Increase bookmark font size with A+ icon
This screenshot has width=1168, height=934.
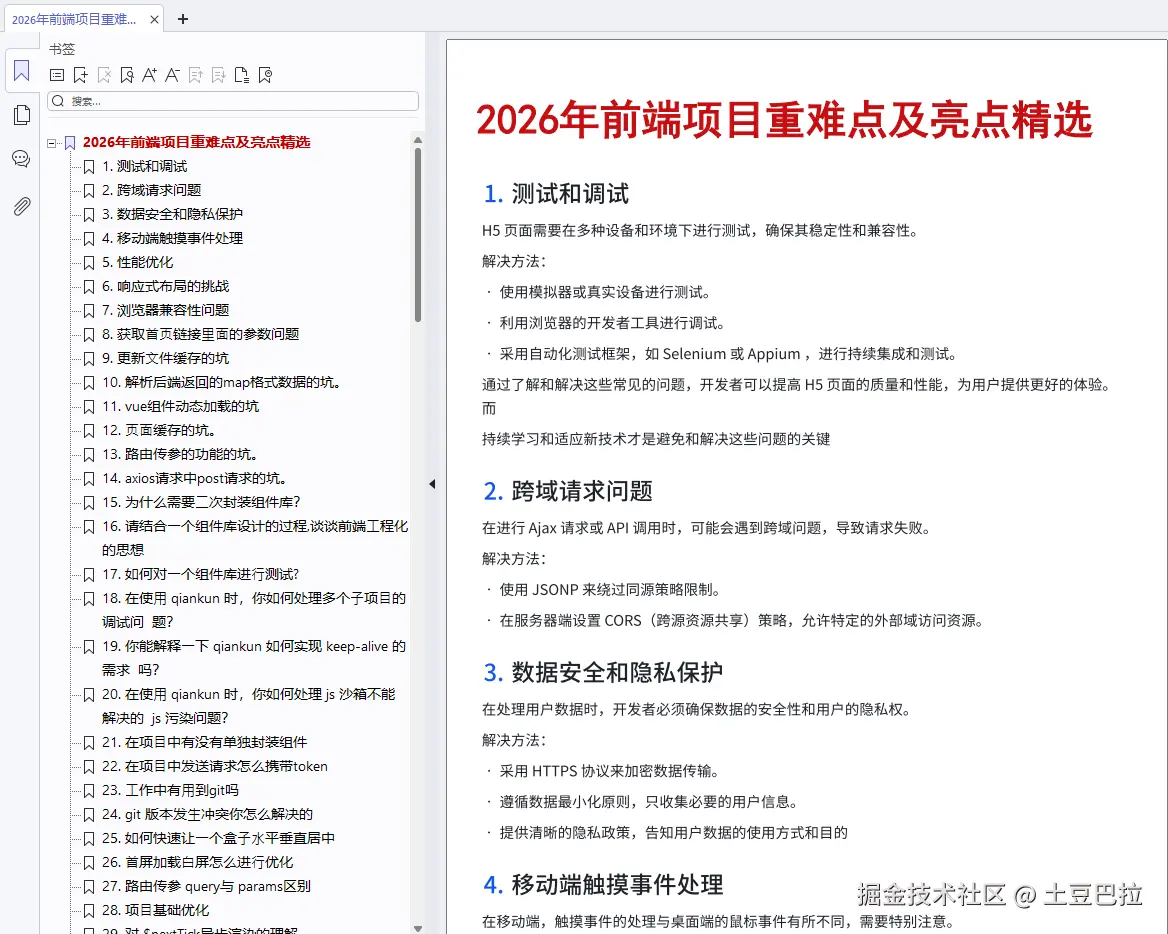[x=149, y=74]
